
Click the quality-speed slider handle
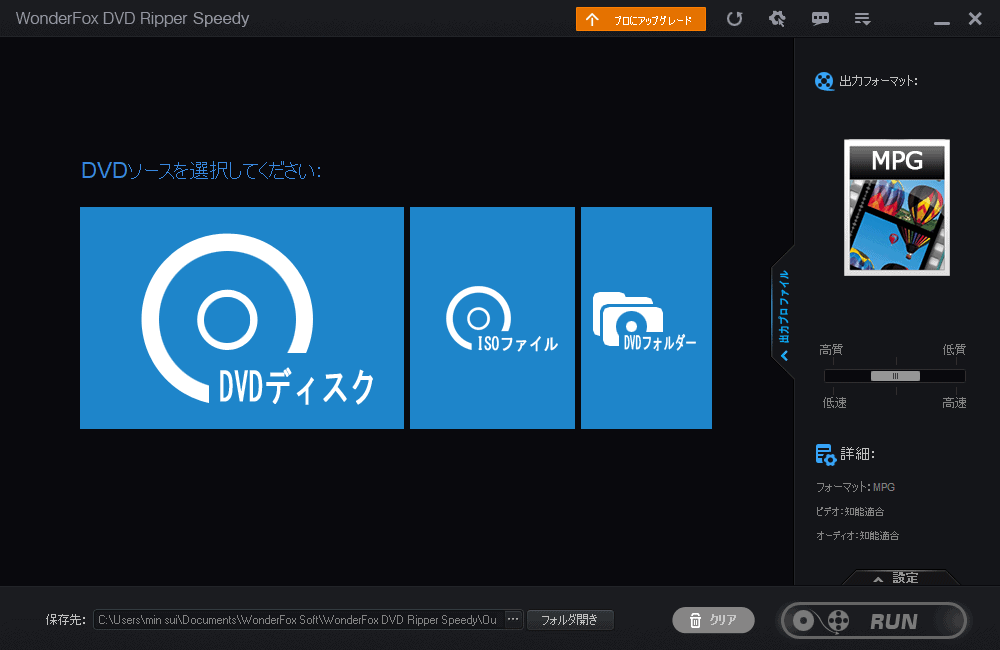click(895, 376)
